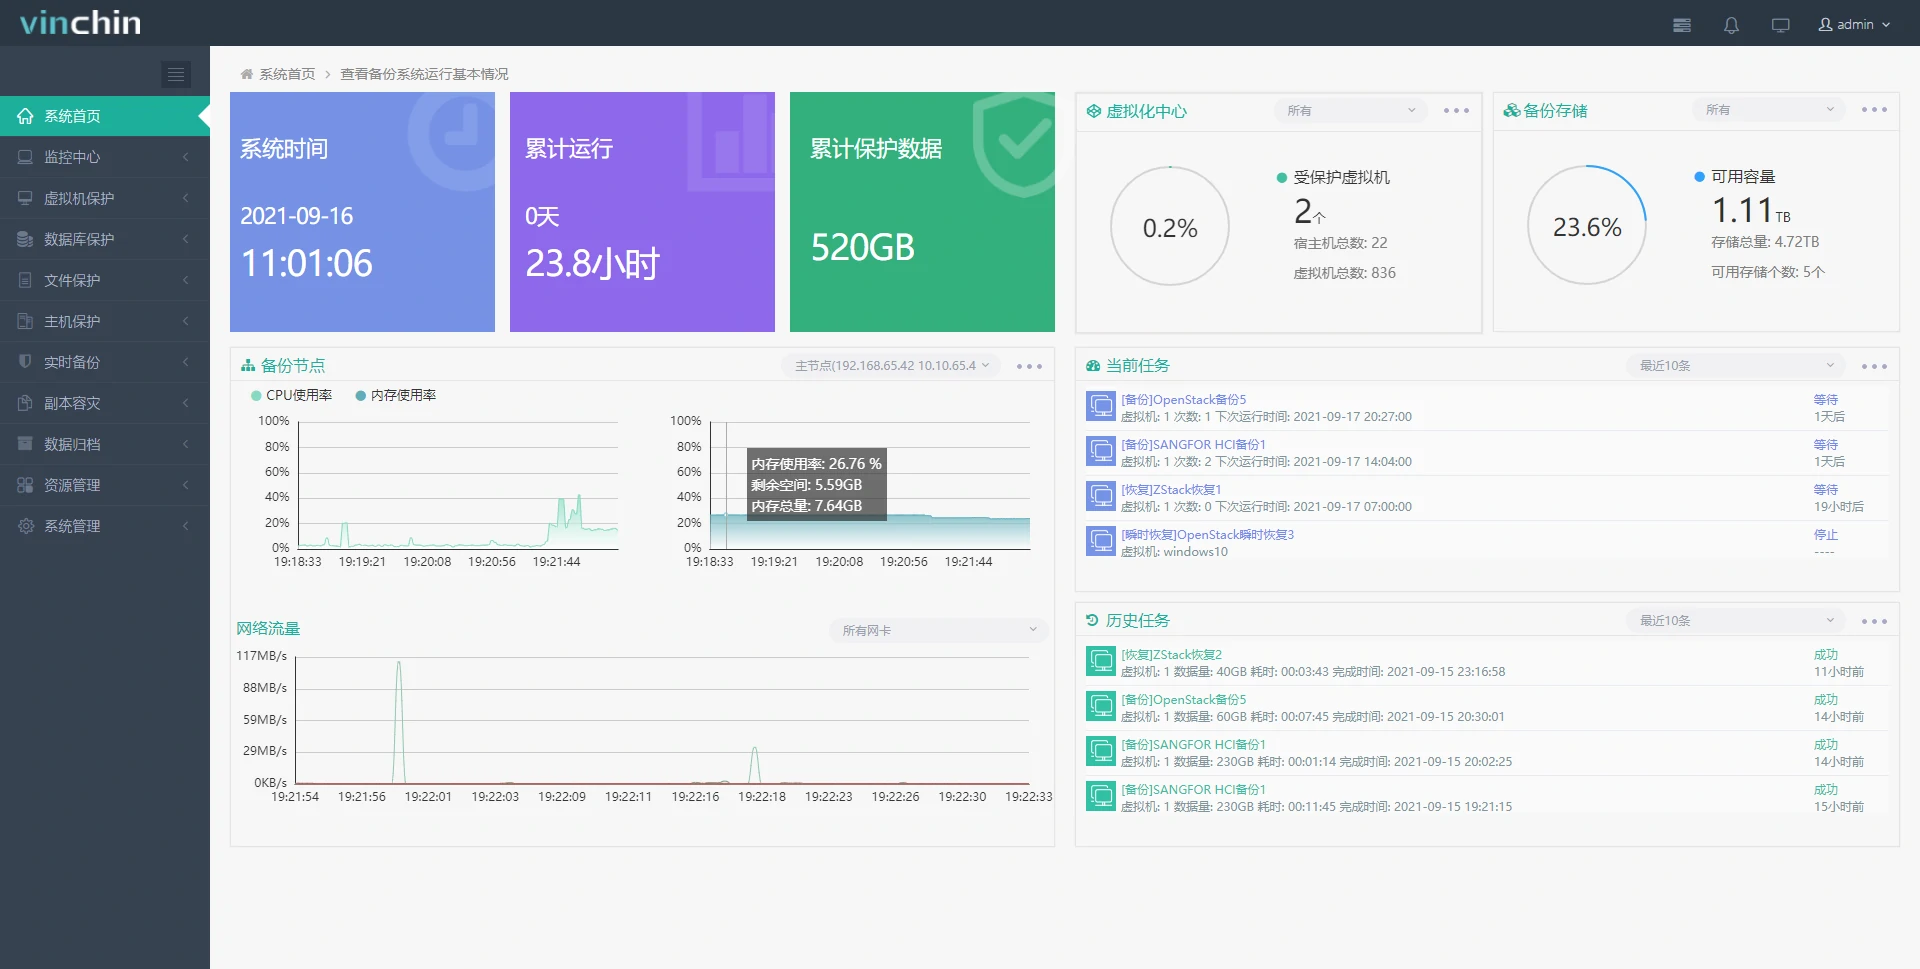The image size is (1920, 969).
Task: Expand 监控中心 sidebar menu
Action: point(105,157)
